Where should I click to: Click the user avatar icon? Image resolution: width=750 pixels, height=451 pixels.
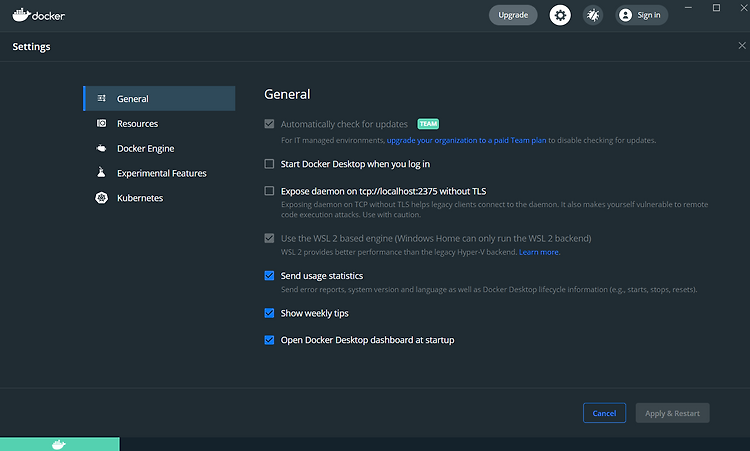[625, 15]
